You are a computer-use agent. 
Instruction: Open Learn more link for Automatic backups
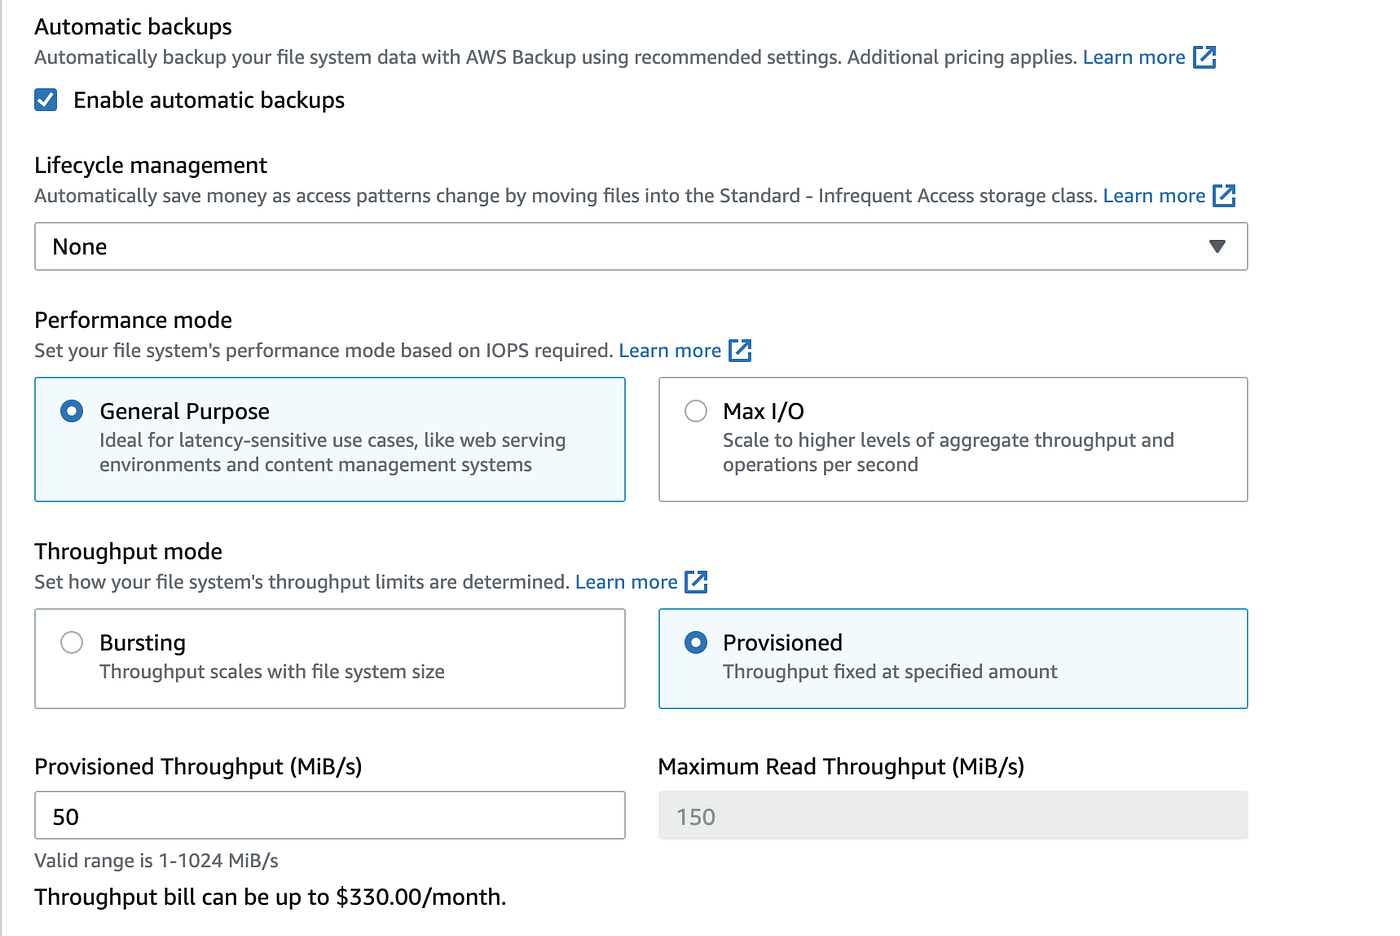tap(1134, 58)
